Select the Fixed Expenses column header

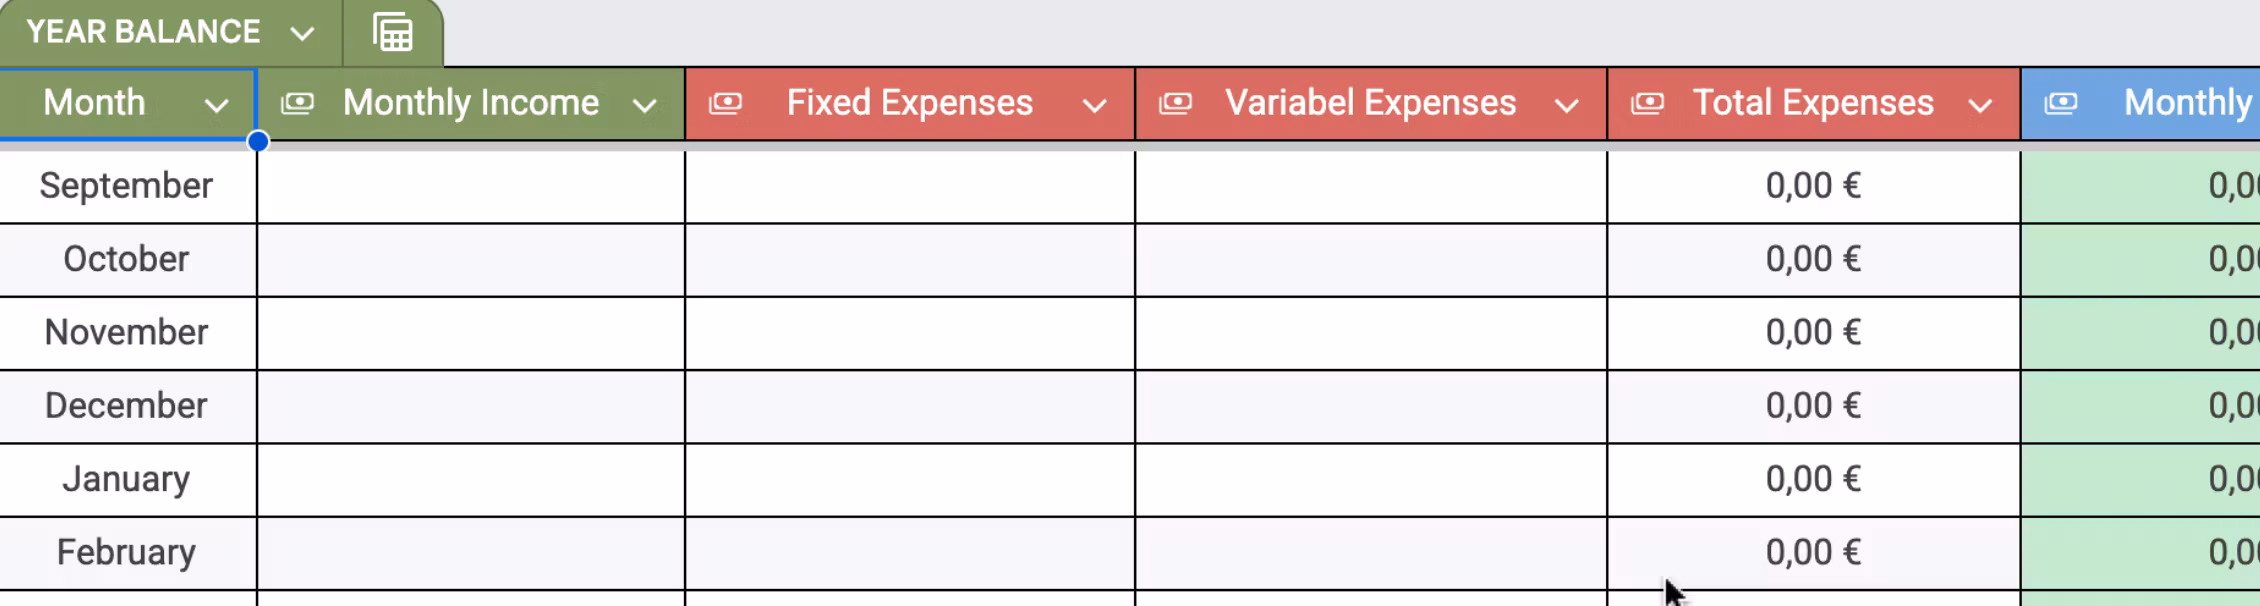coord(908,103)
